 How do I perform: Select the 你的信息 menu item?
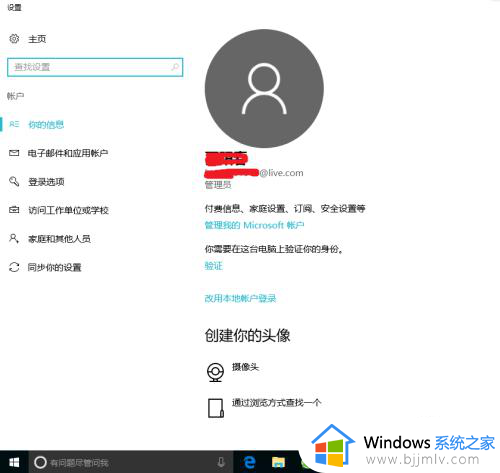pyautogui.click(x=46, y=125)
